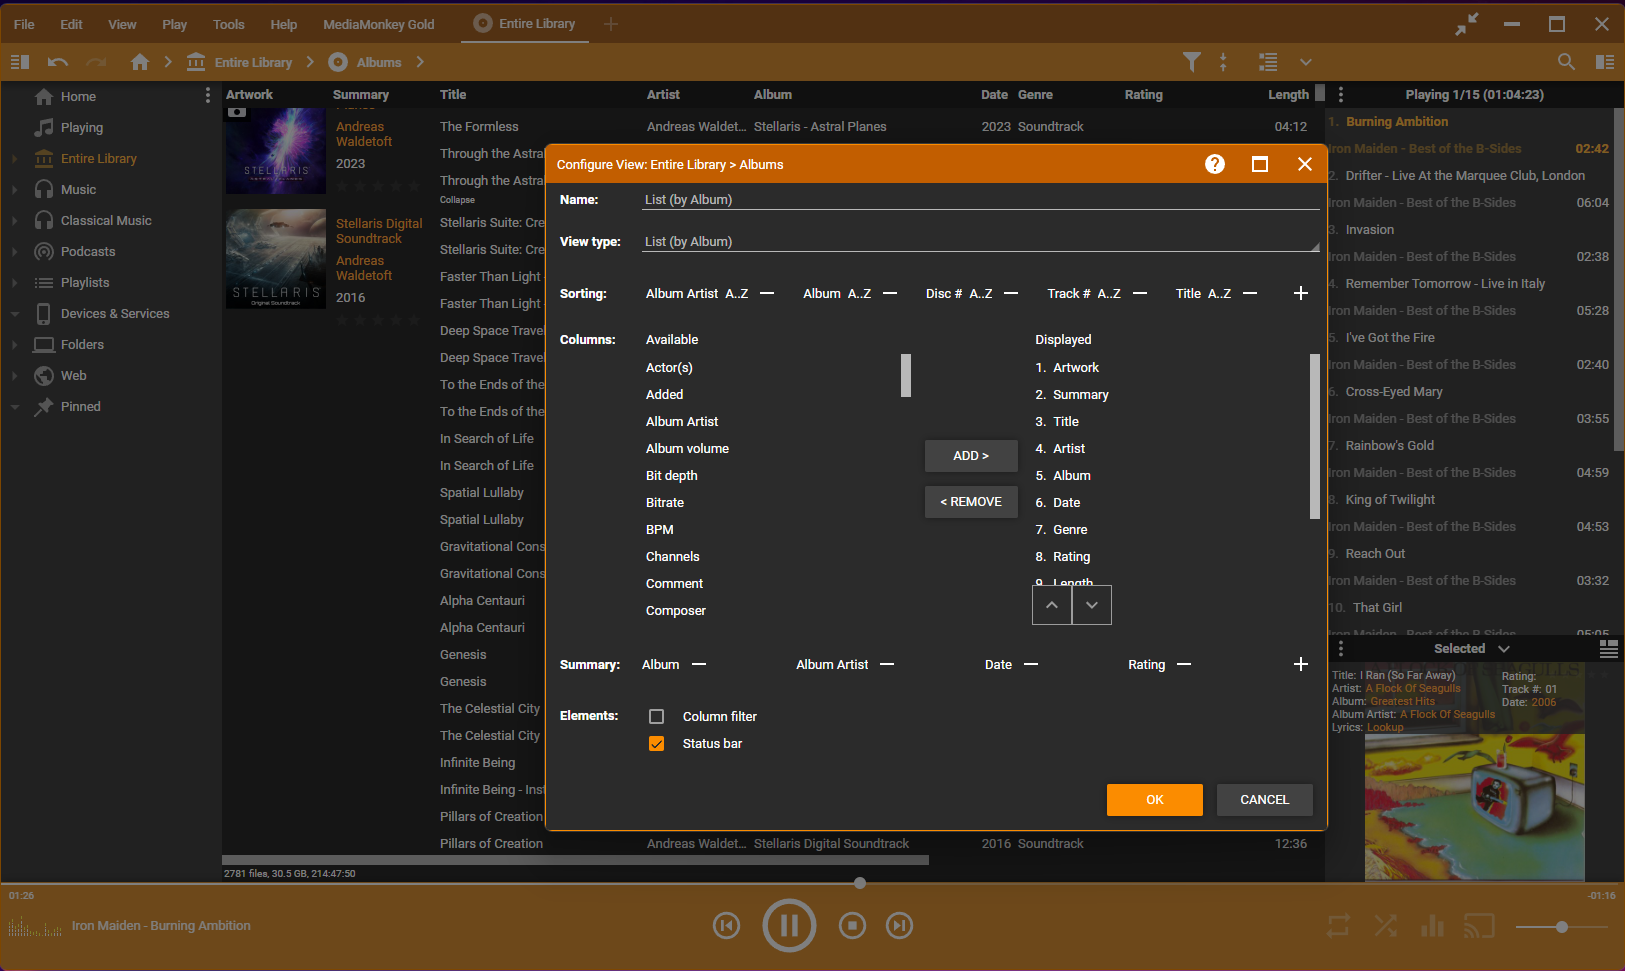Screen dimensions: 1625x971
Task: Open the View menu
Action: tap(122, 24)
